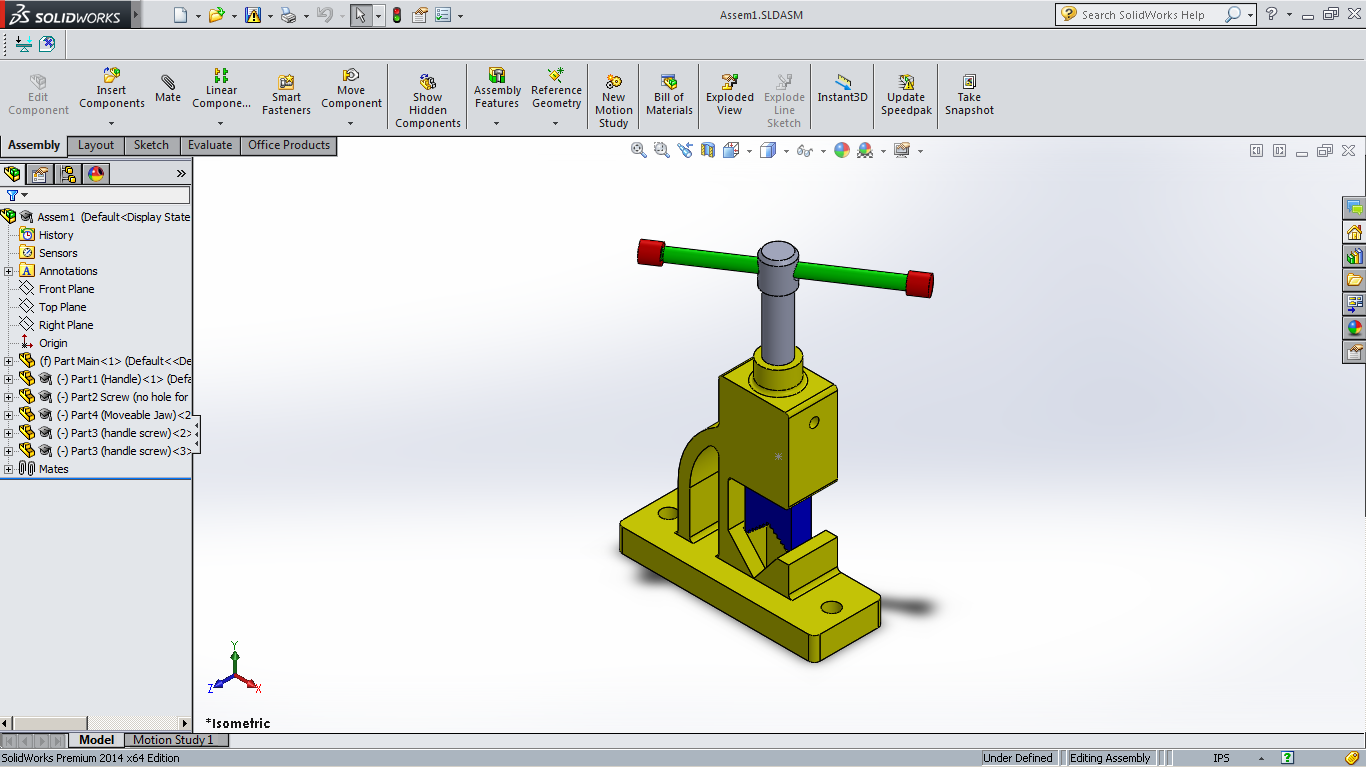Click the Print icon in top toolbar
1366x768 pixels.
[288, 15]
